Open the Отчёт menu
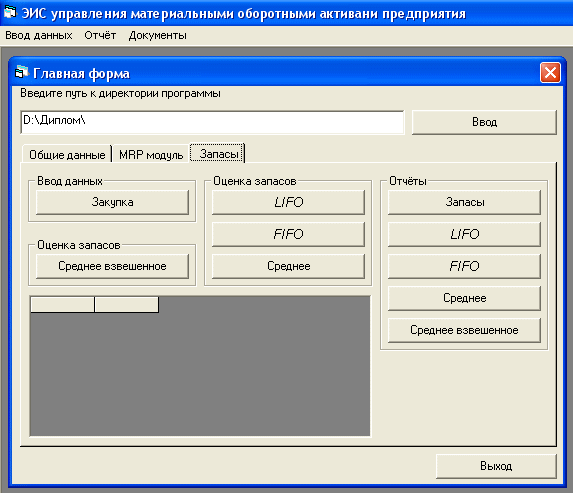 100,35
